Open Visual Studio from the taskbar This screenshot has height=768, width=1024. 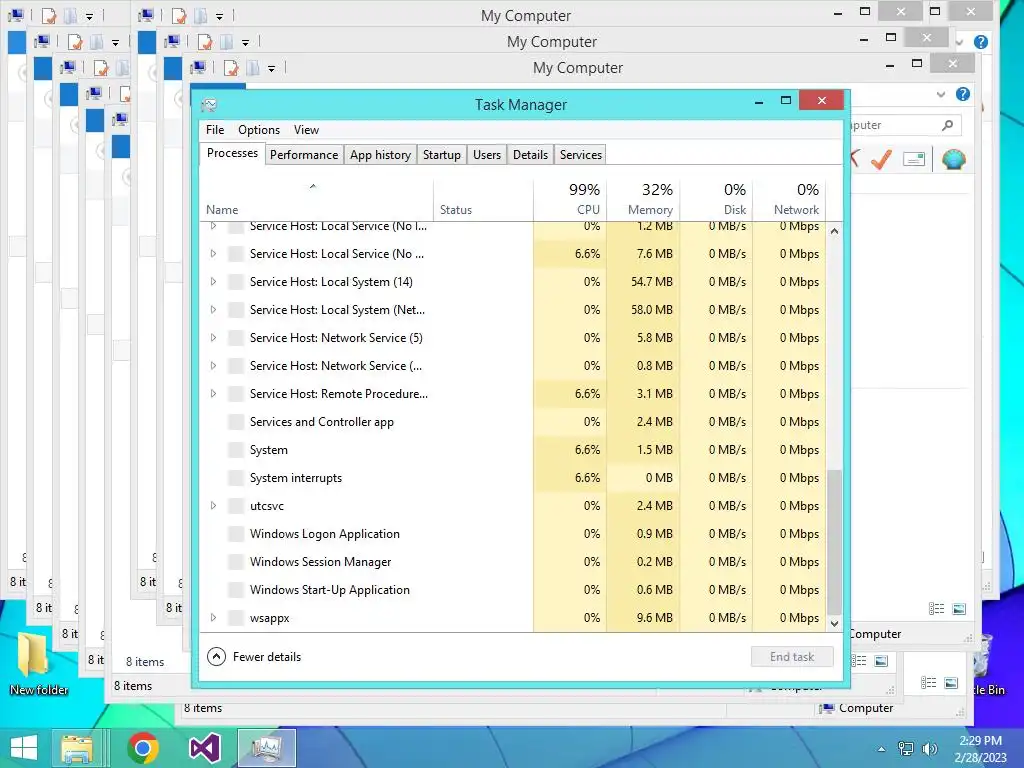click(x=204, y=748)
